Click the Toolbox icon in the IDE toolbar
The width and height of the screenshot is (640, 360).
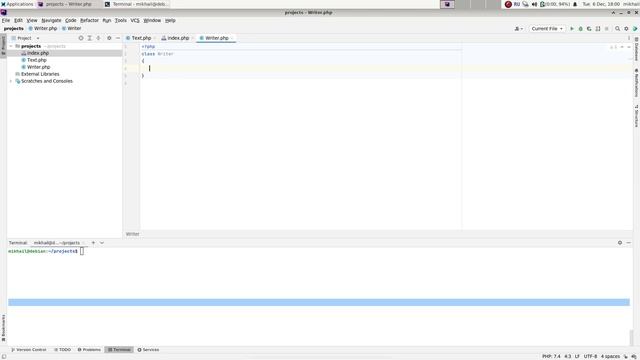(x=635, y=29)
